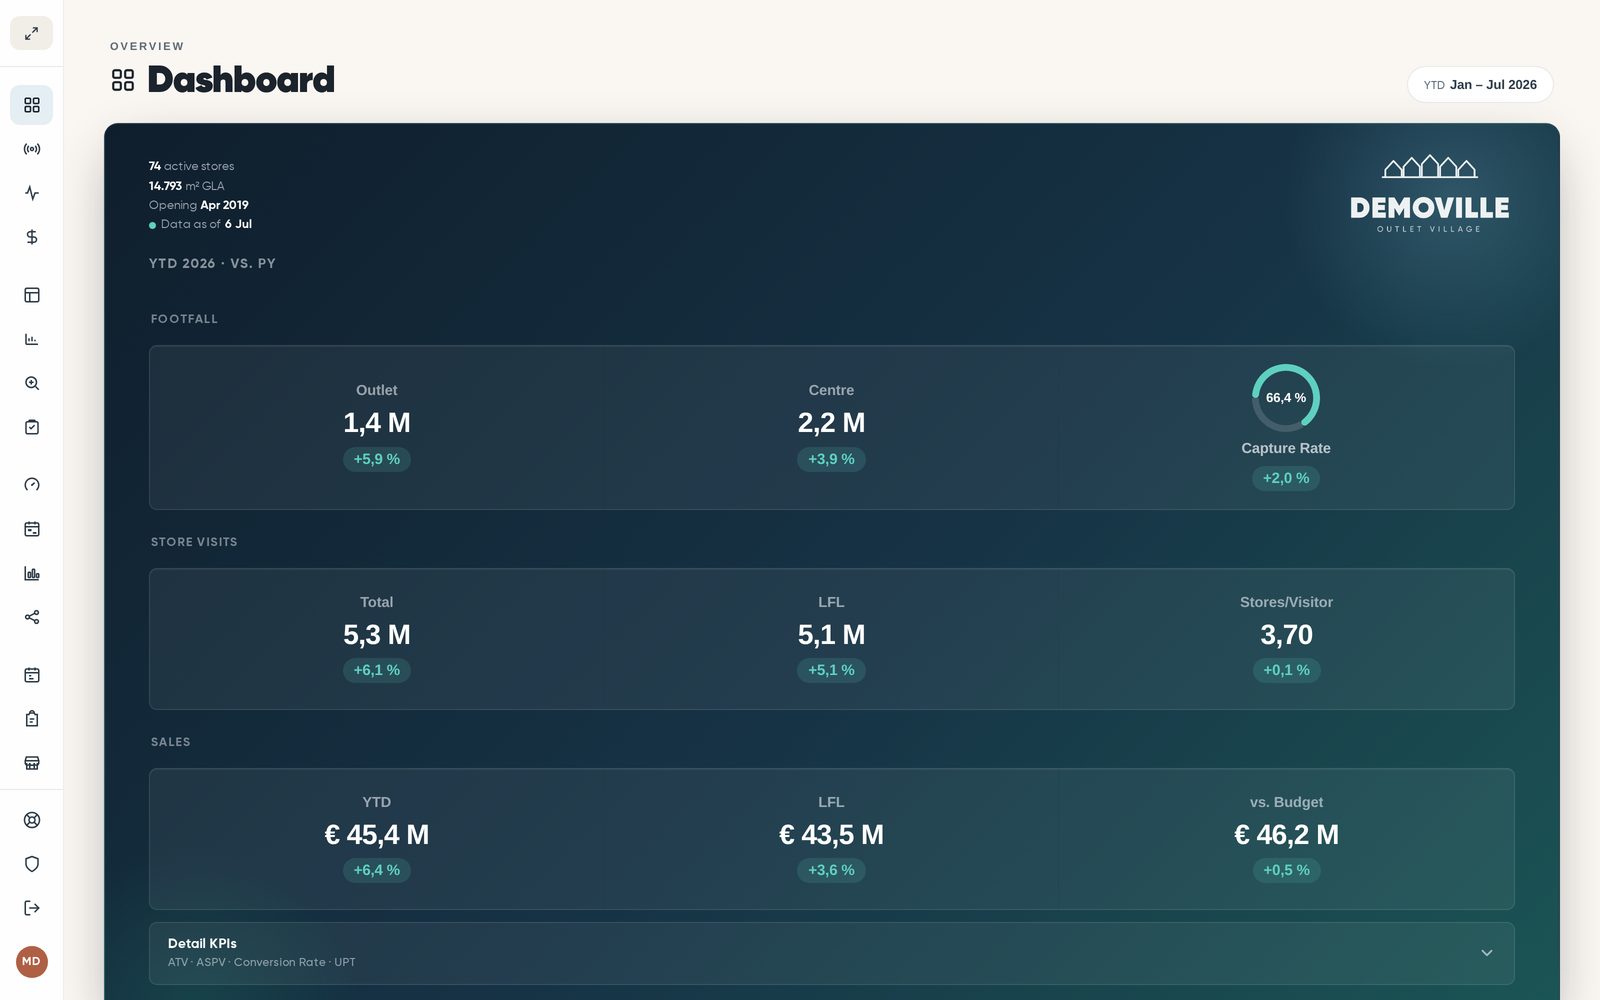This screenshot has height=1000, width=1600.
Task: Open the layout panel icon in sidebar
Action: point(31,295)
